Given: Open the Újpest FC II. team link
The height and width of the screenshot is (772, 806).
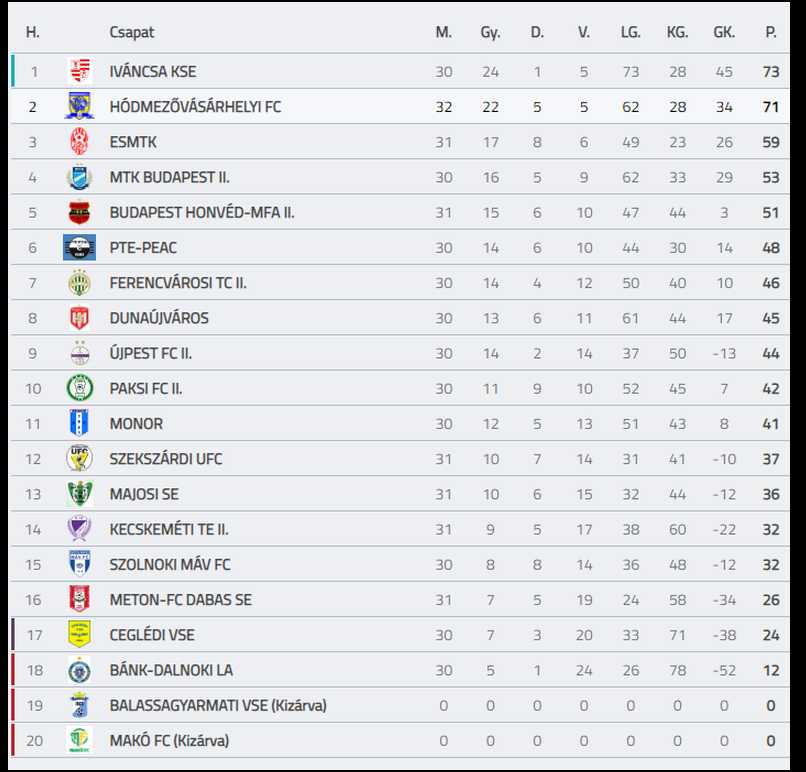Looking at the screenshot, I should 151,353.
